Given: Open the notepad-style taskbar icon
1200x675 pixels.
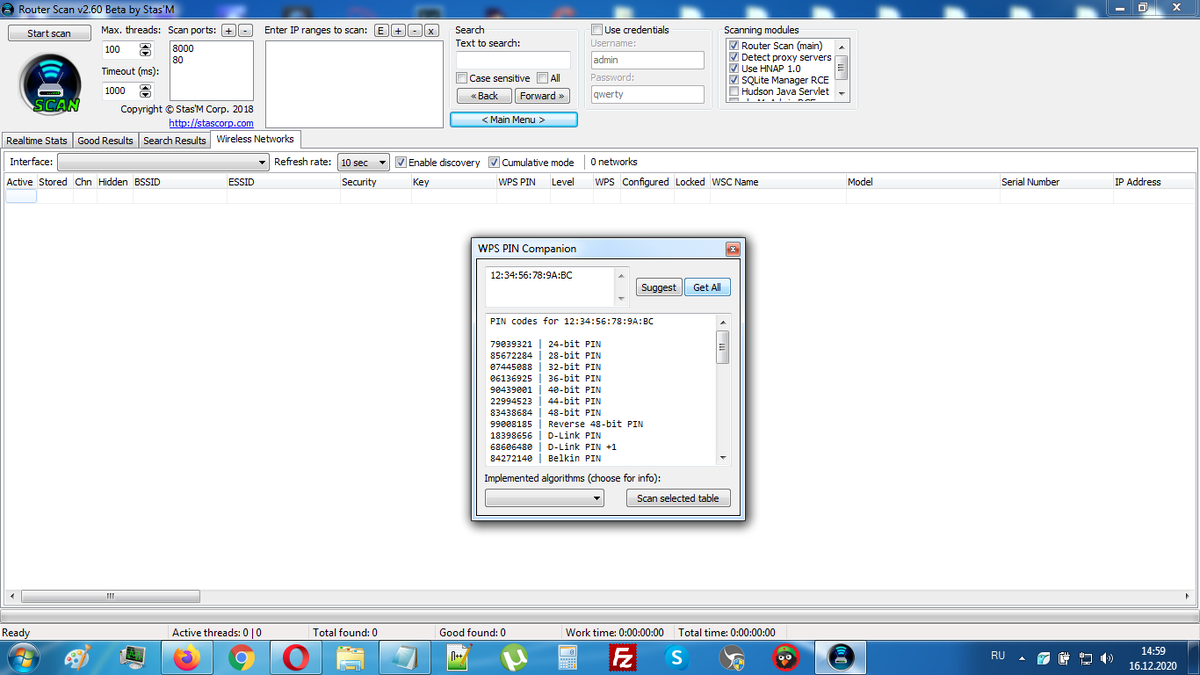Looking at the screenshot, I should tap(404, 657).
